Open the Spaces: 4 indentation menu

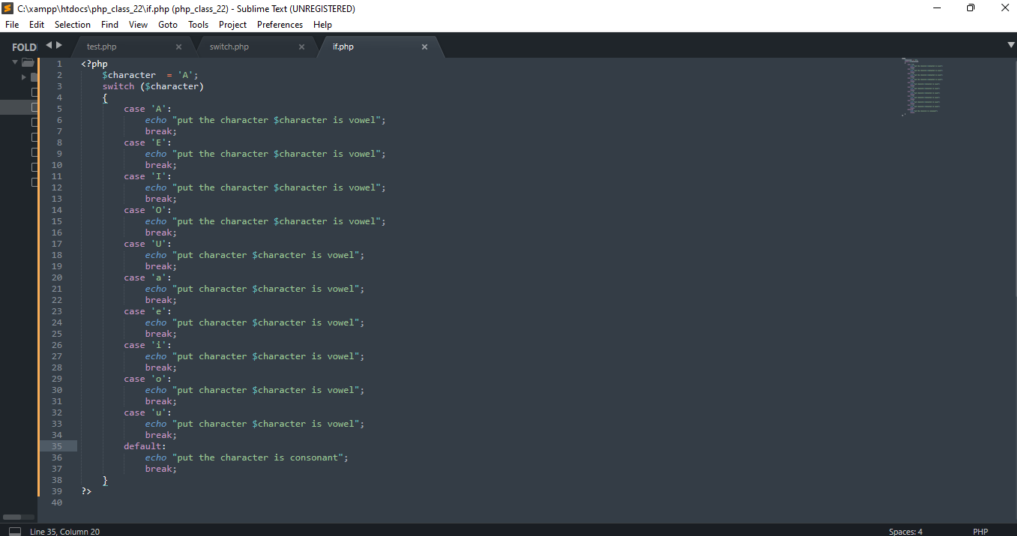click(905, 531)
